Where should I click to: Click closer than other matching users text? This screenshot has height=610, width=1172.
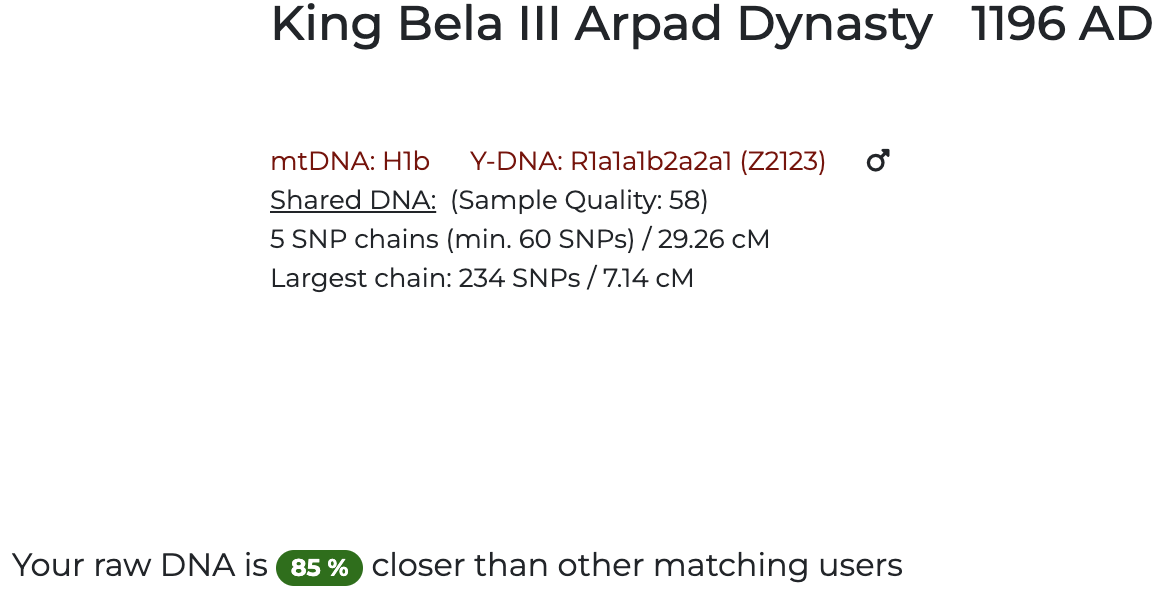[637, 565]
